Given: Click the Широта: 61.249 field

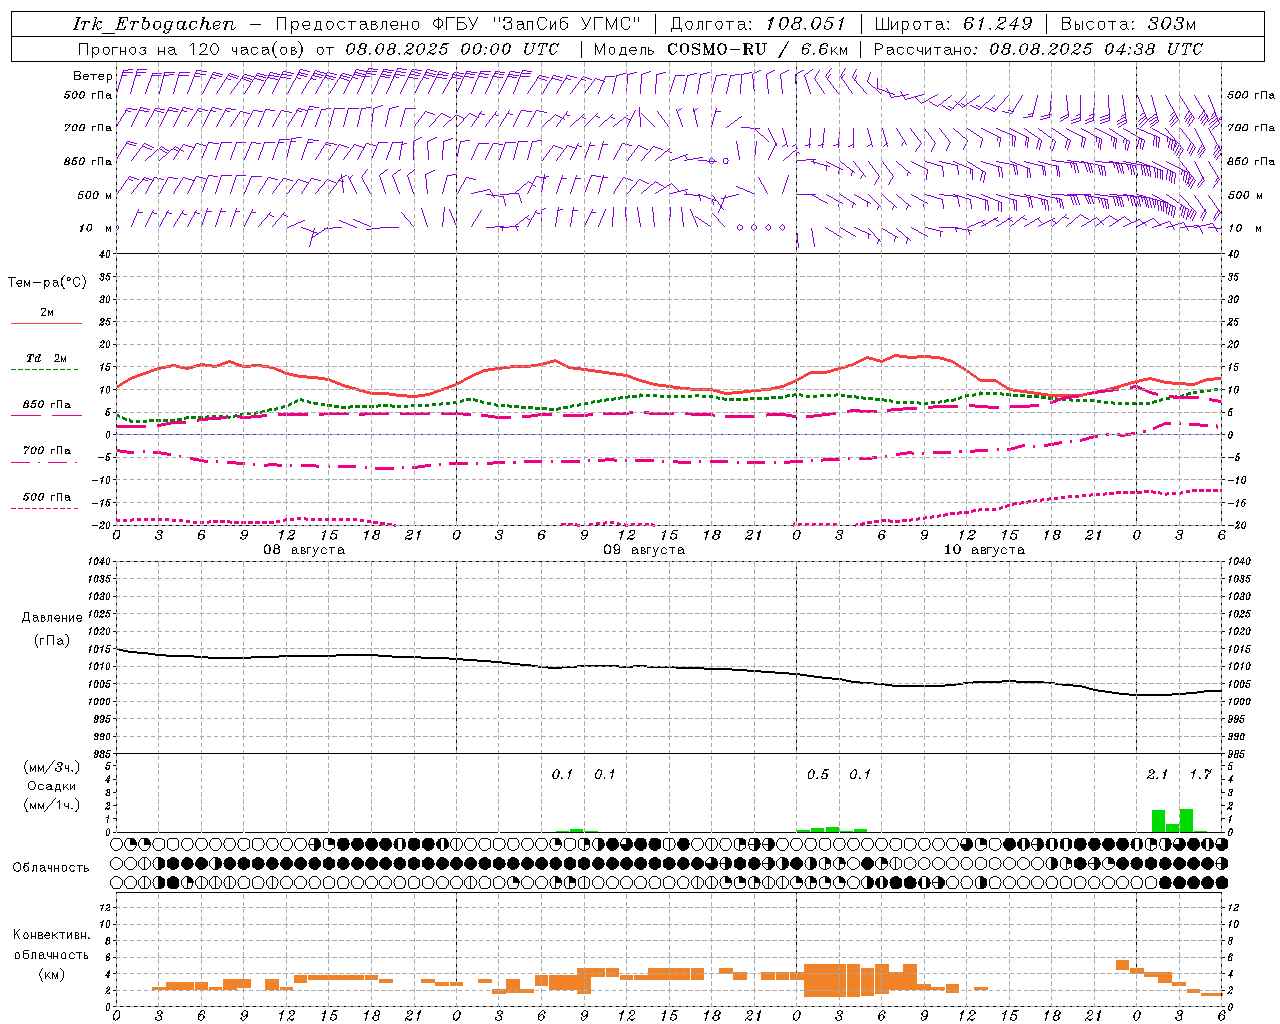Looking at the screenshot, I should [953, 24].
